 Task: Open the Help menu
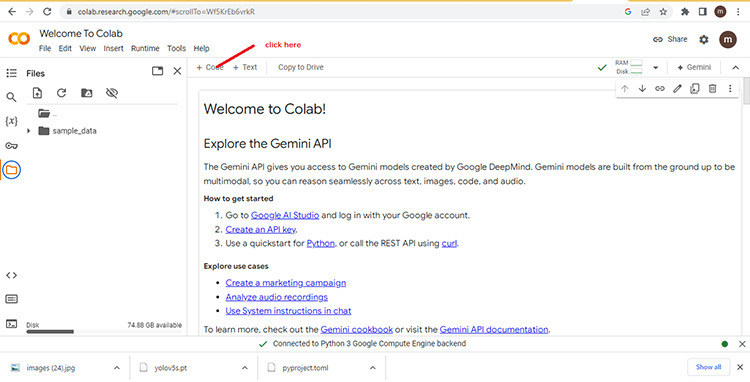pos(201,48)
